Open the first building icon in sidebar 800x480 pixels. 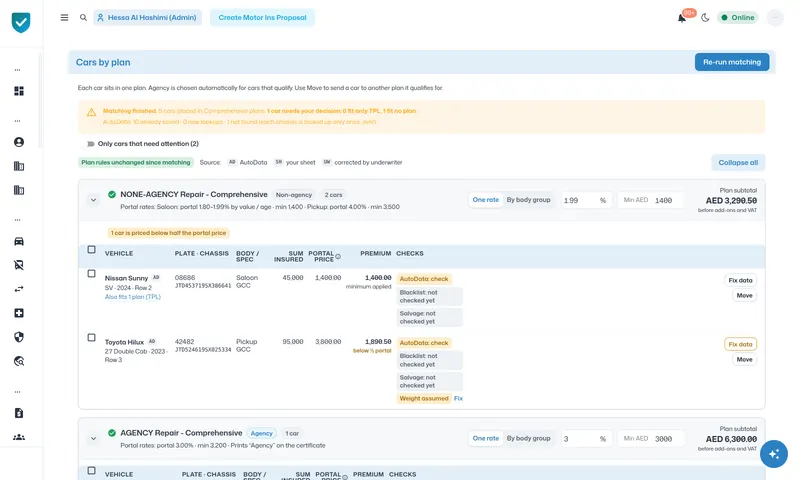(x=19, y=166)
